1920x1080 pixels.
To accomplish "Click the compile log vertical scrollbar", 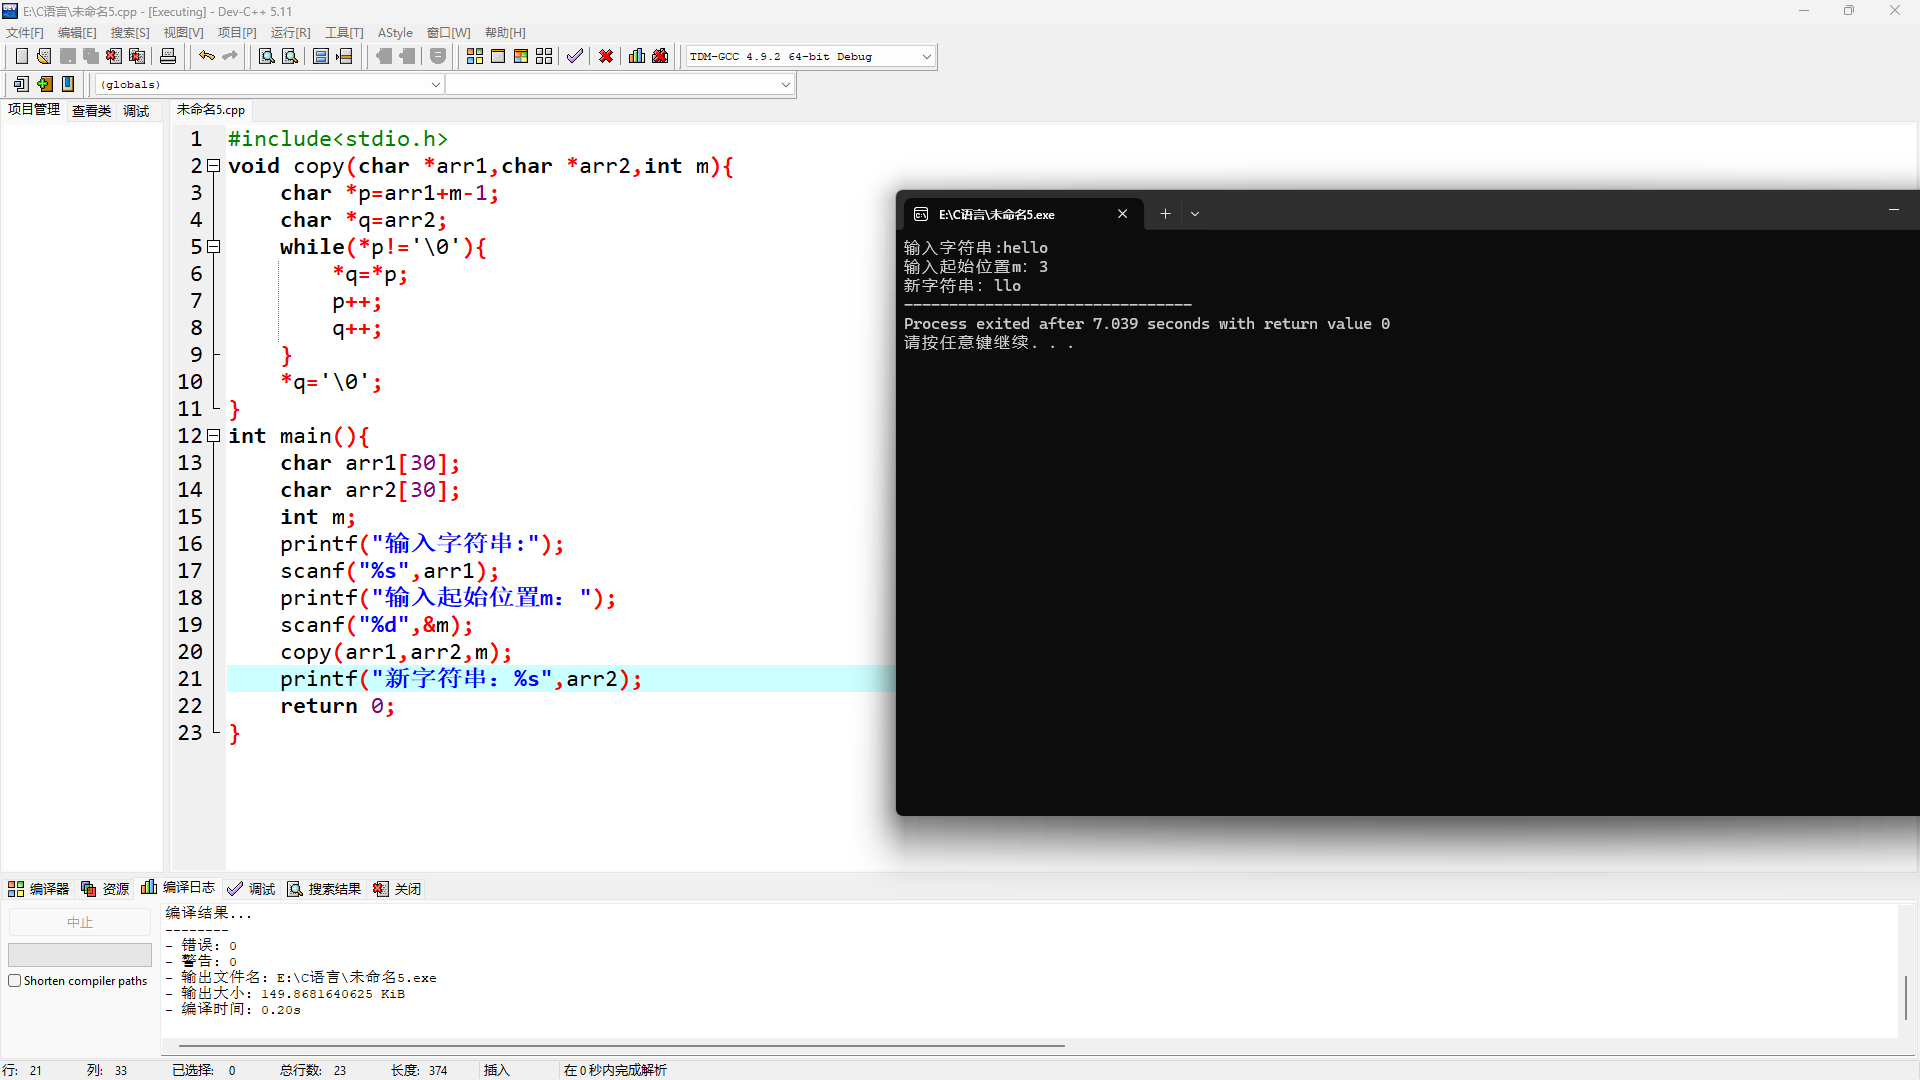I will [1905, 997].
